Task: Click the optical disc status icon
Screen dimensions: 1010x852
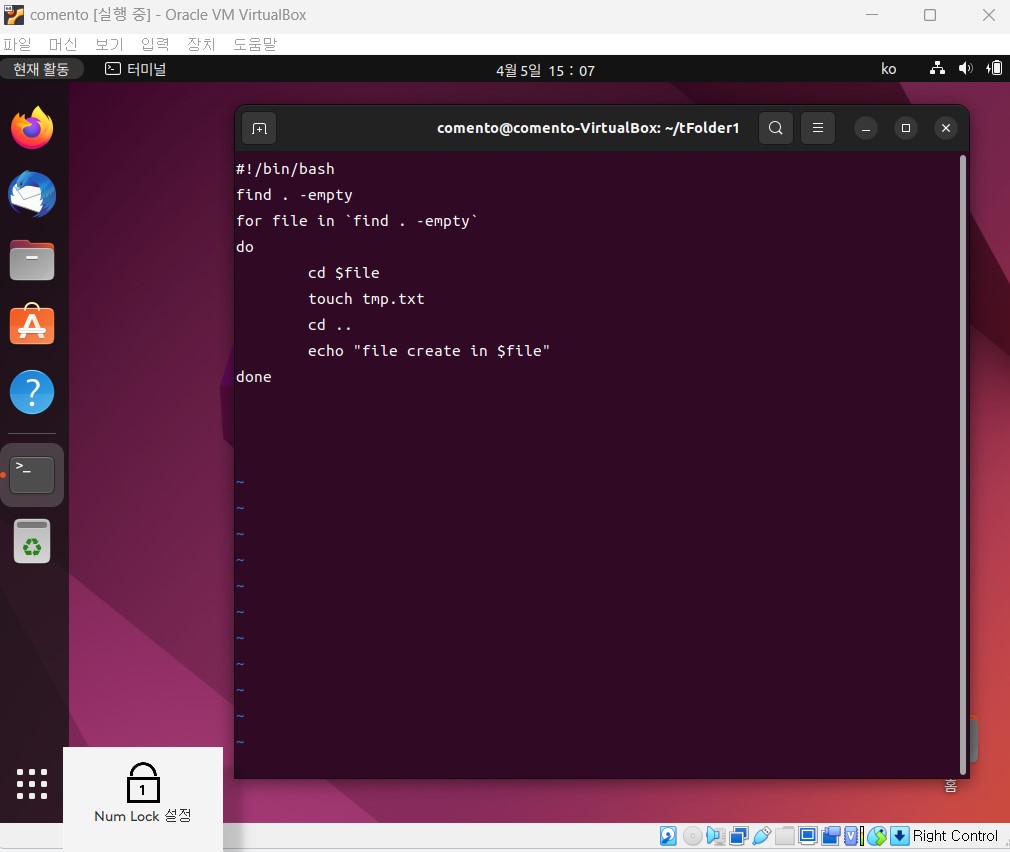Action: point(692,836)
